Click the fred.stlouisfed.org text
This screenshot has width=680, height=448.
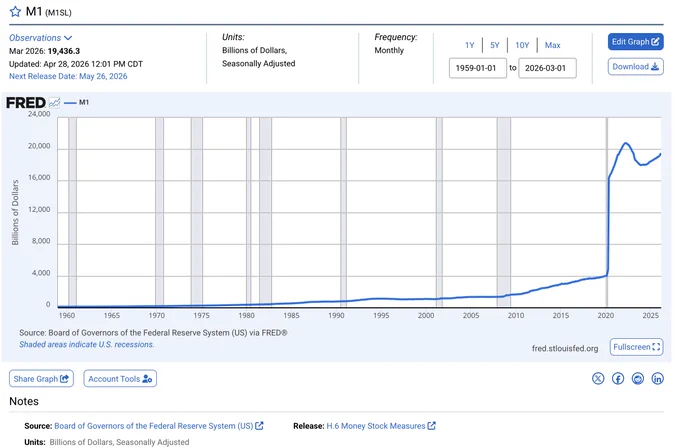pos(565,348)
